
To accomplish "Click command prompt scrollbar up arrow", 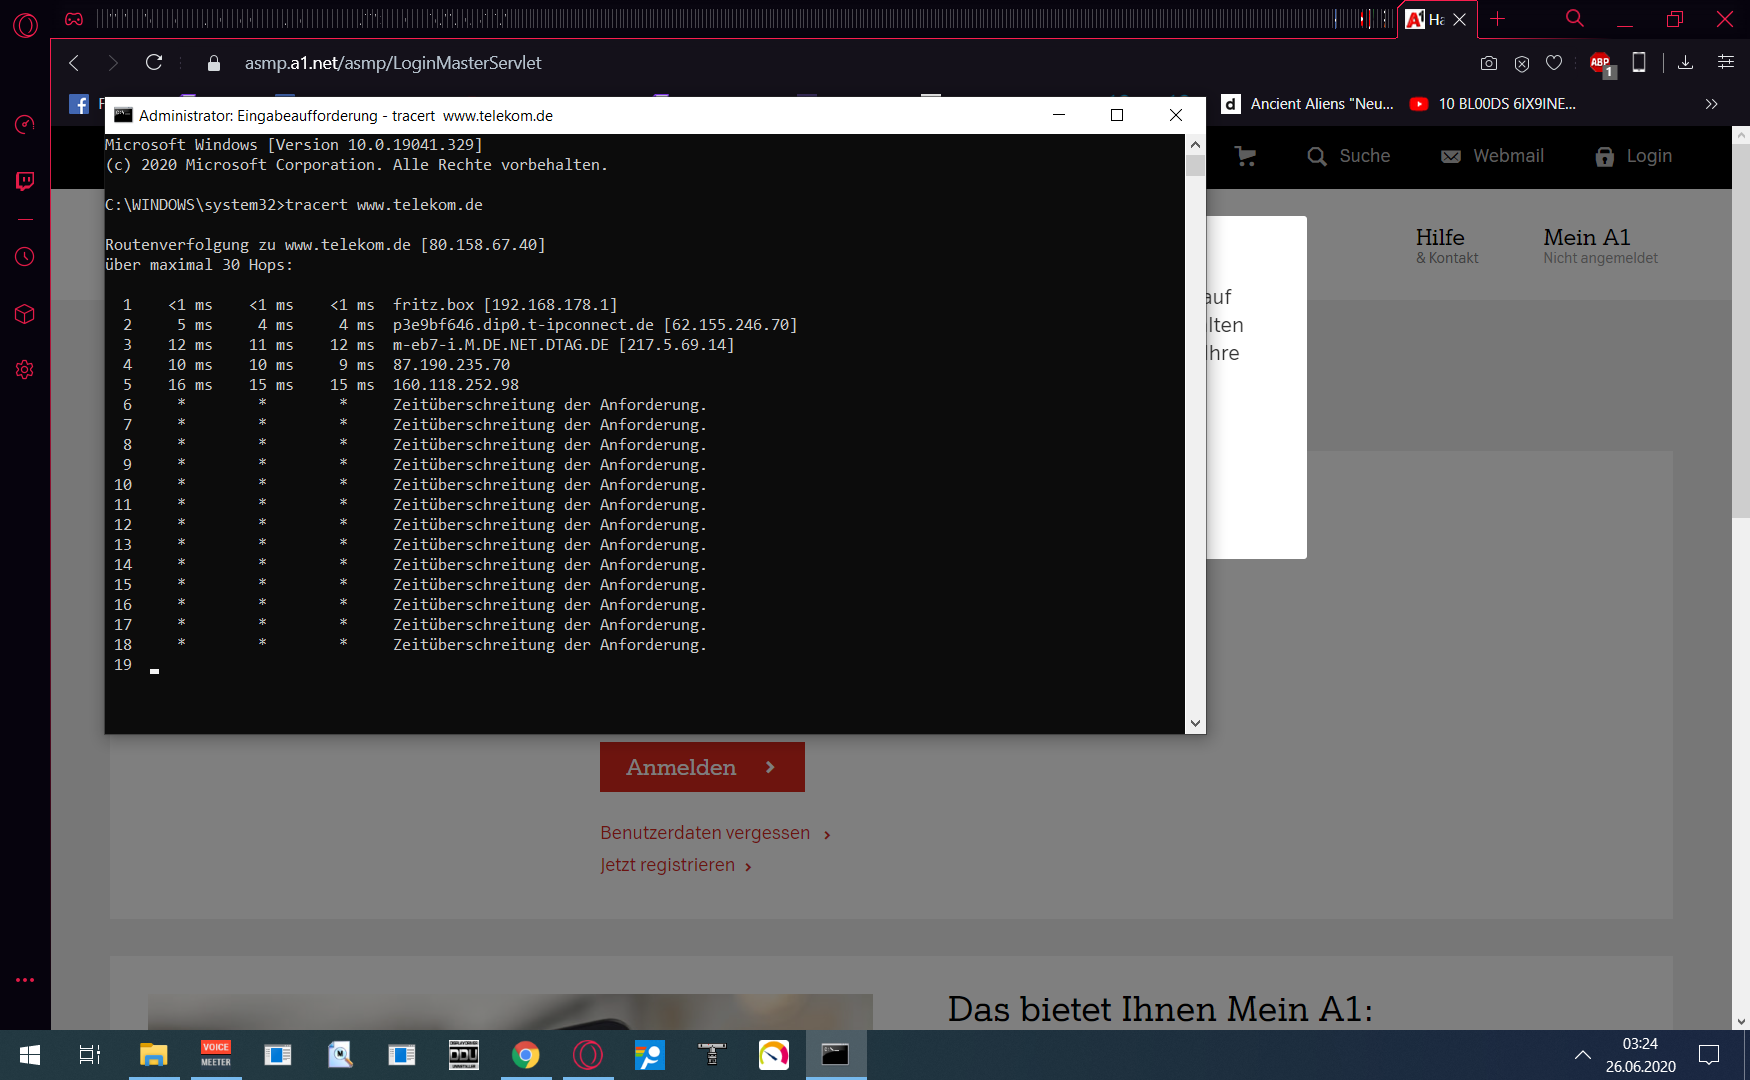I will (1195, 145).
